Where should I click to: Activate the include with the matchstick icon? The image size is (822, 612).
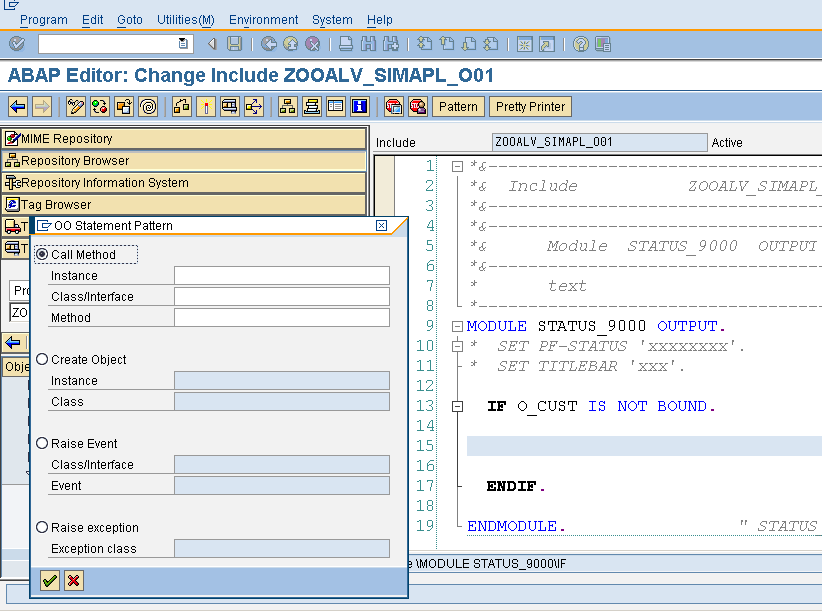pos(205,107)
